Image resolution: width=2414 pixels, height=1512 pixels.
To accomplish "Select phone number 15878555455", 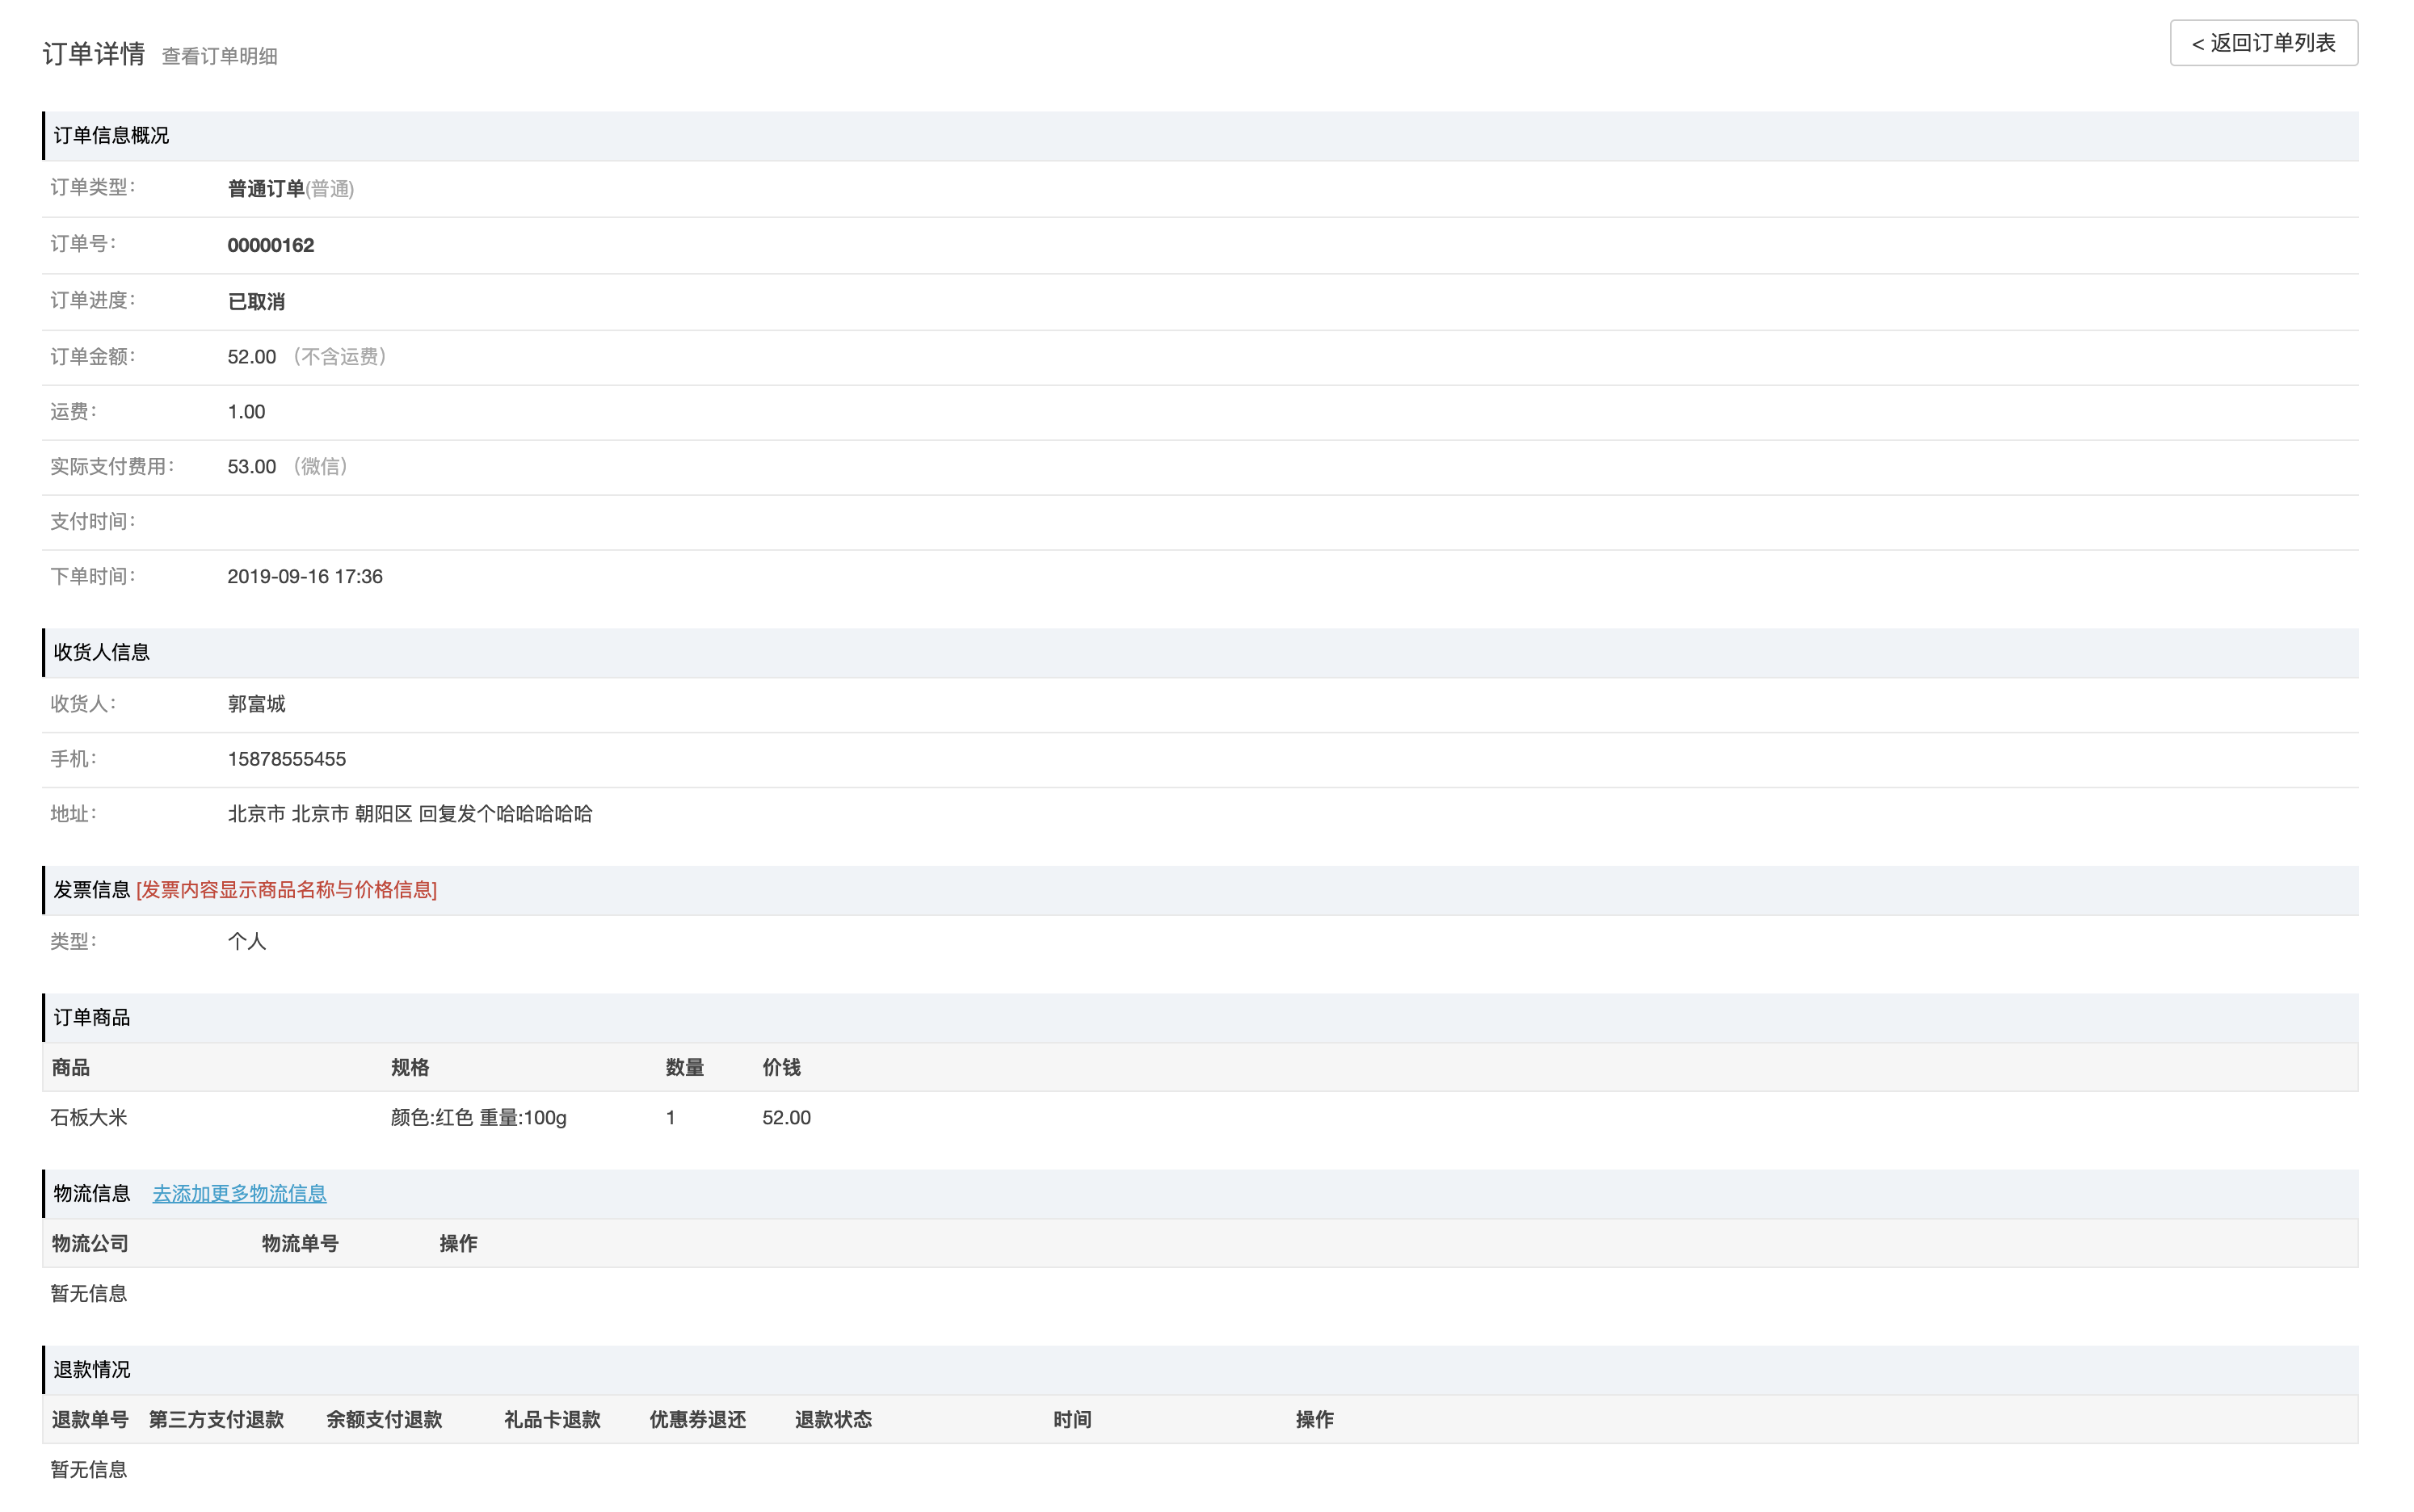I will click(287, 759).
